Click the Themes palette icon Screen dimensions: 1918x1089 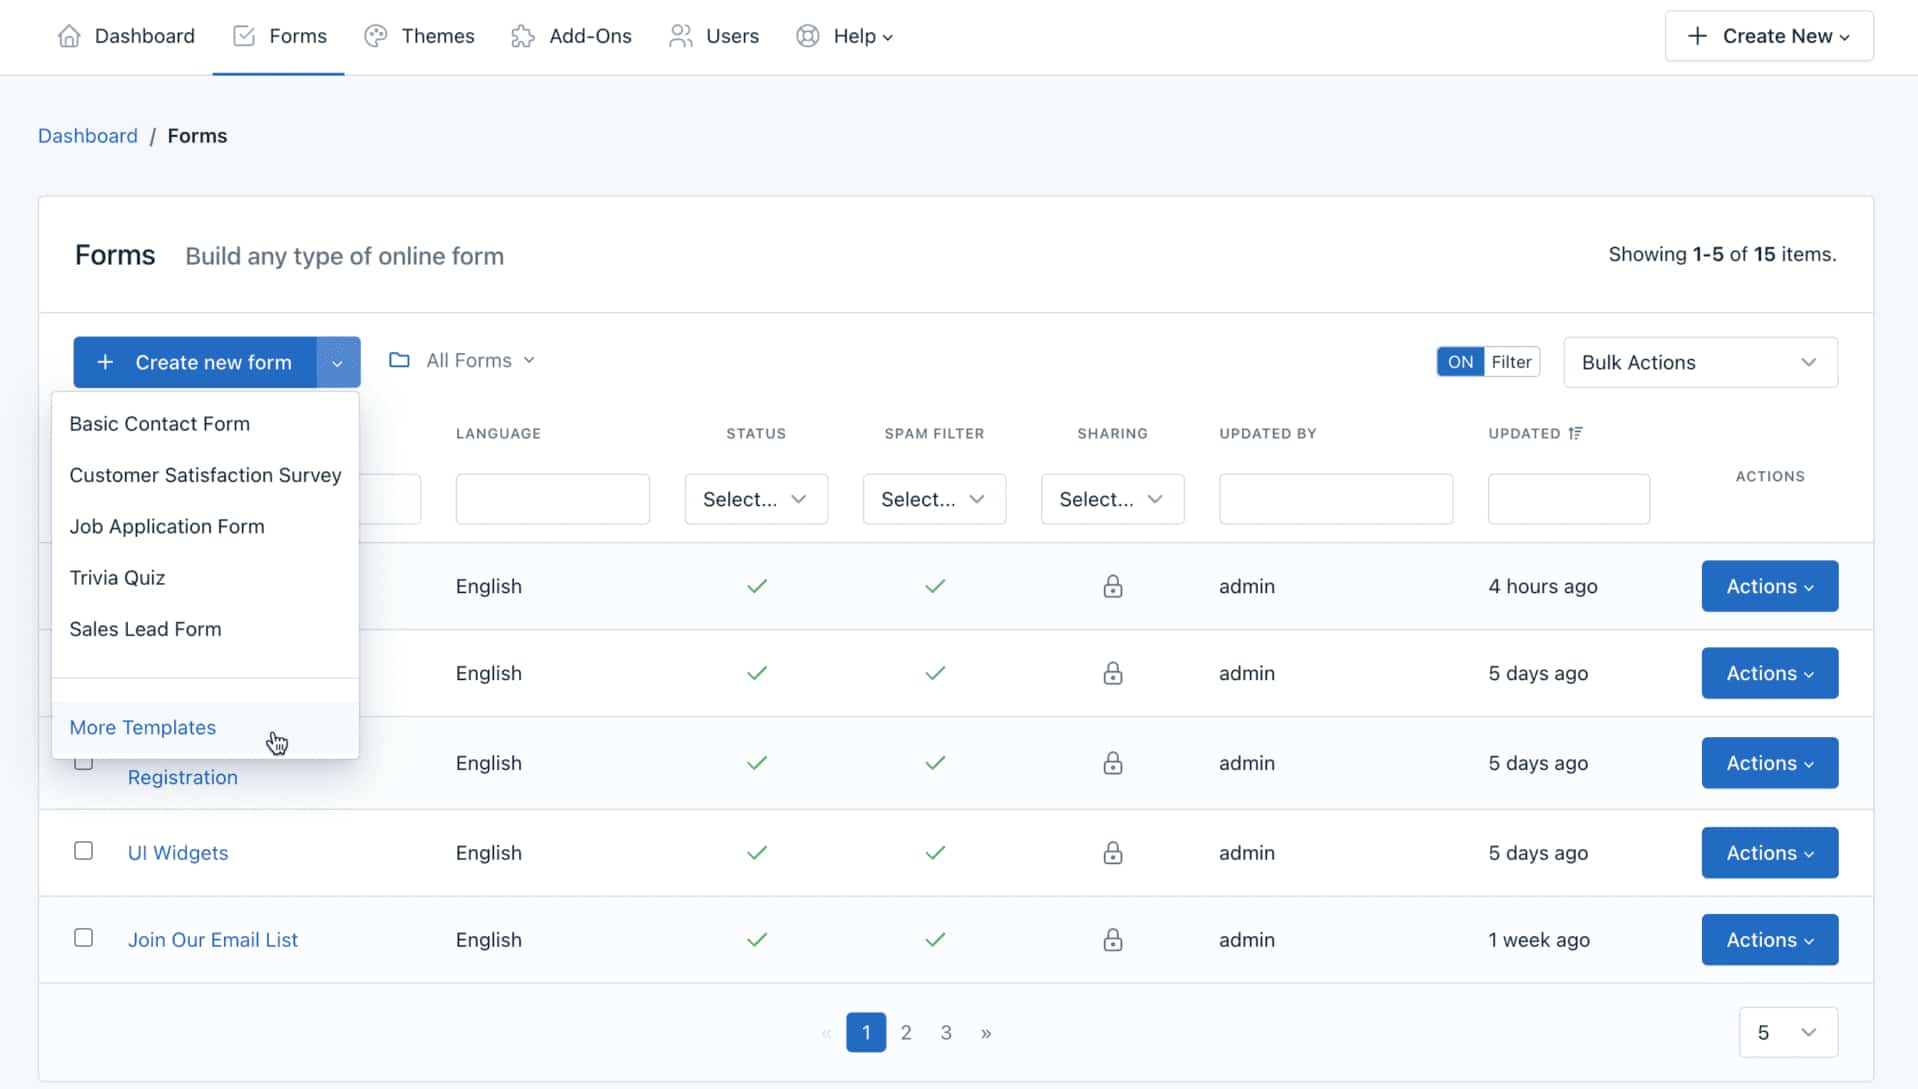(376, 36)
